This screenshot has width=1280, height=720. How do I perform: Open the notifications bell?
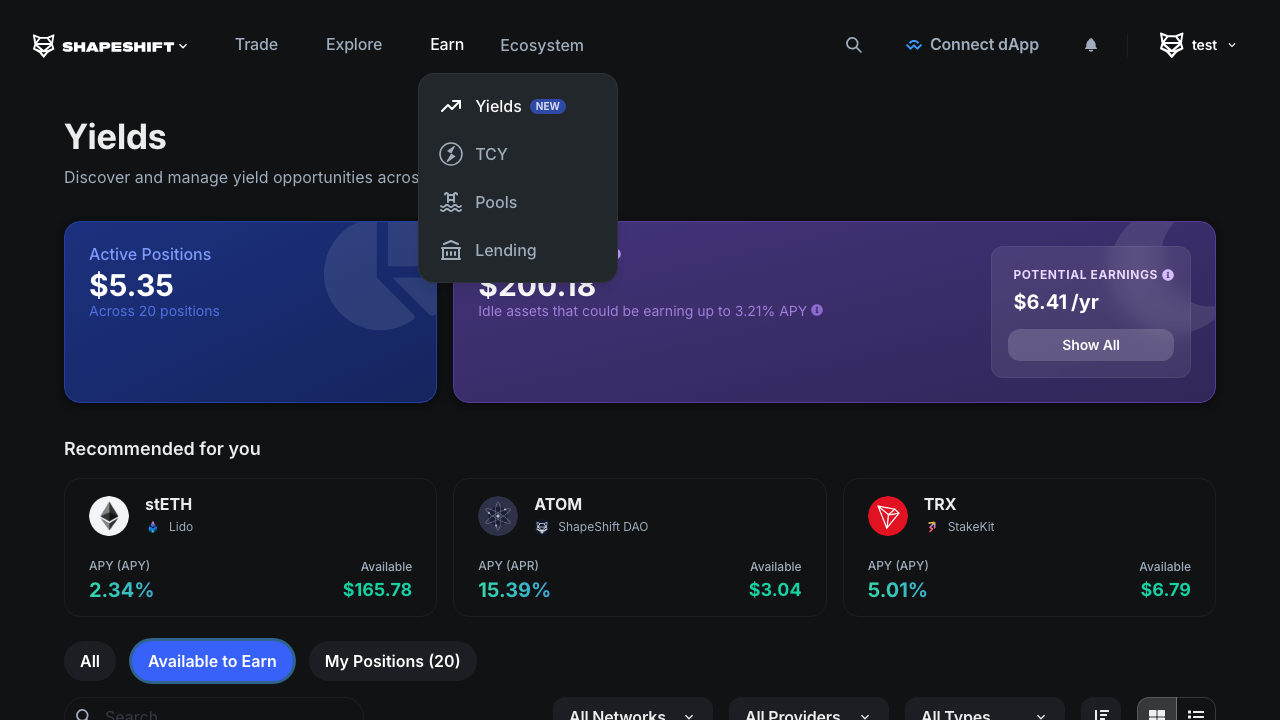[1090, 45]
